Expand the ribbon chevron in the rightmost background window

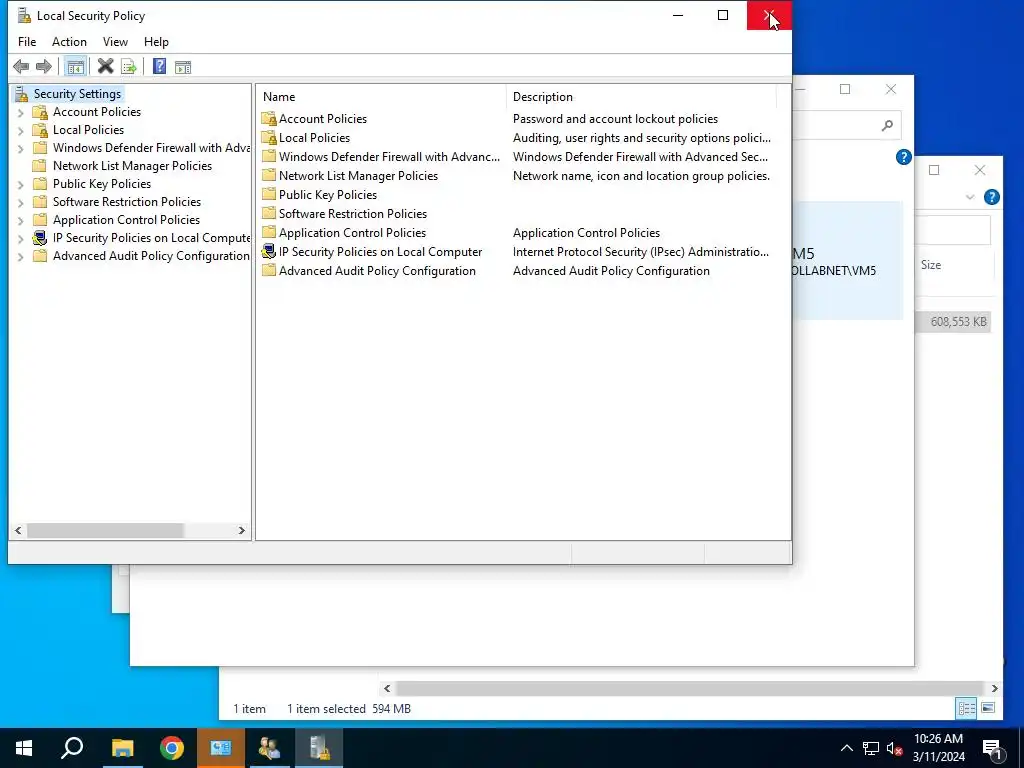(970, 197)
